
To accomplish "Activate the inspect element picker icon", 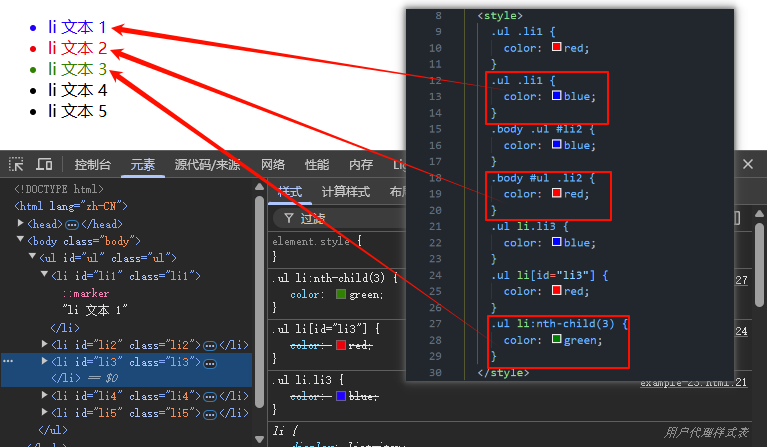I will (16, 164).
